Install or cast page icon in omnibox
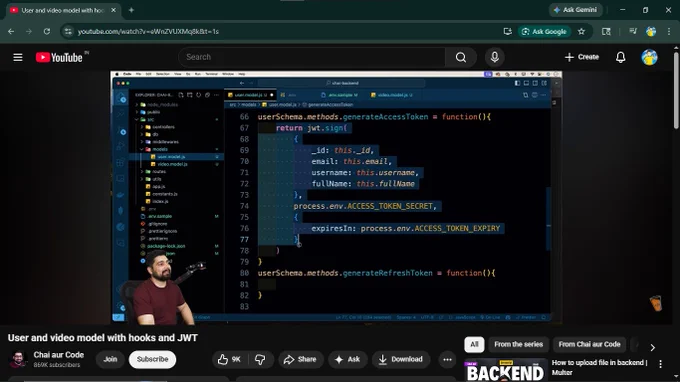Screen dimensions: 680x382 coord(507,32)
